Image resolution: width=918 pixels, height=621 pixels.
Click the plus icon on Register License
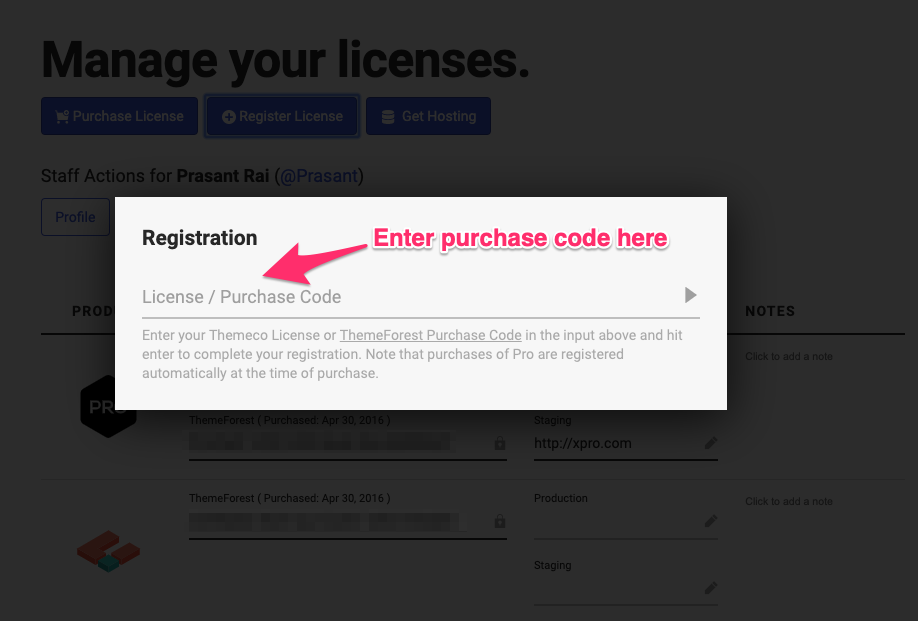pyautogui.click(x=229, y=117)
